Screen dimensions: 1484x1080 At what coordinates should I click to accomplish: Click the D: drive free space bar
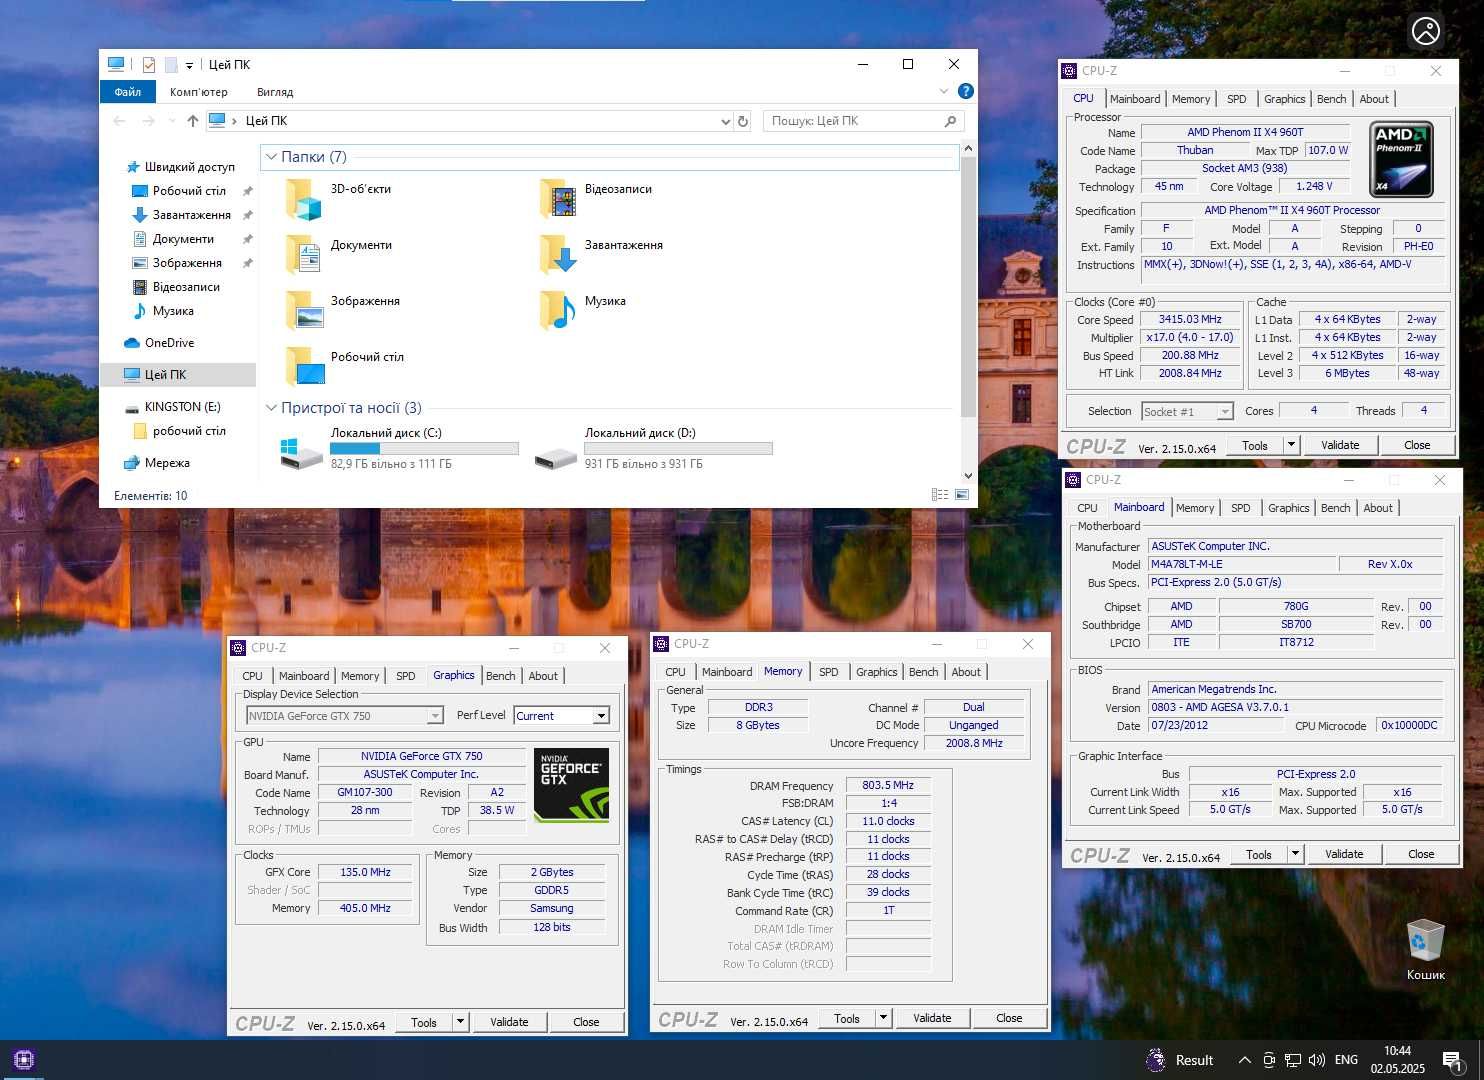[x=678, y=449]
